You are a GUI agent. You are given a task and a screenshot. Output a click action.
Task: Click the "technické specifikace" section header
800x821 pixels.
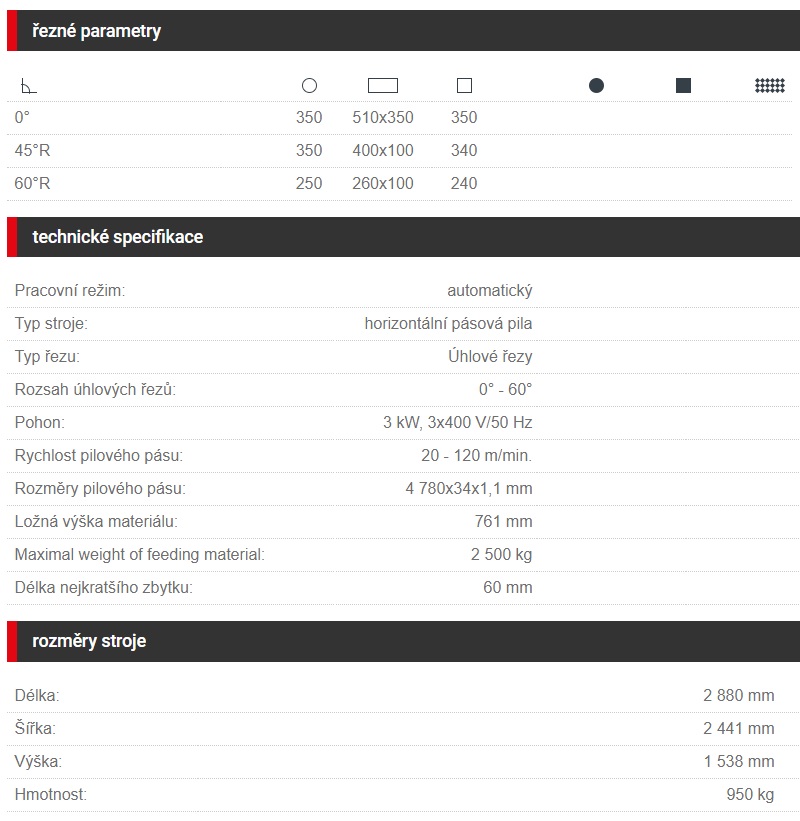(403, 237)
